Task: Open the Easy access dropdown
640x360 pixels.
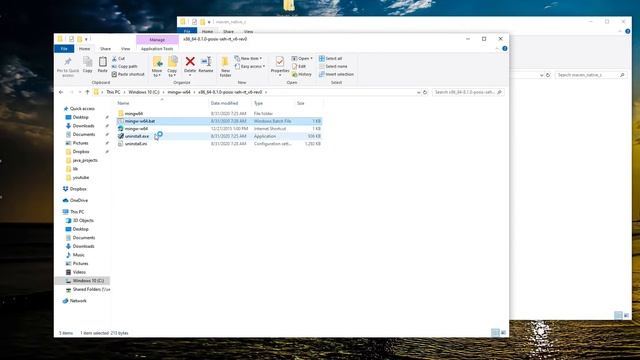Action: click(250, 67)
